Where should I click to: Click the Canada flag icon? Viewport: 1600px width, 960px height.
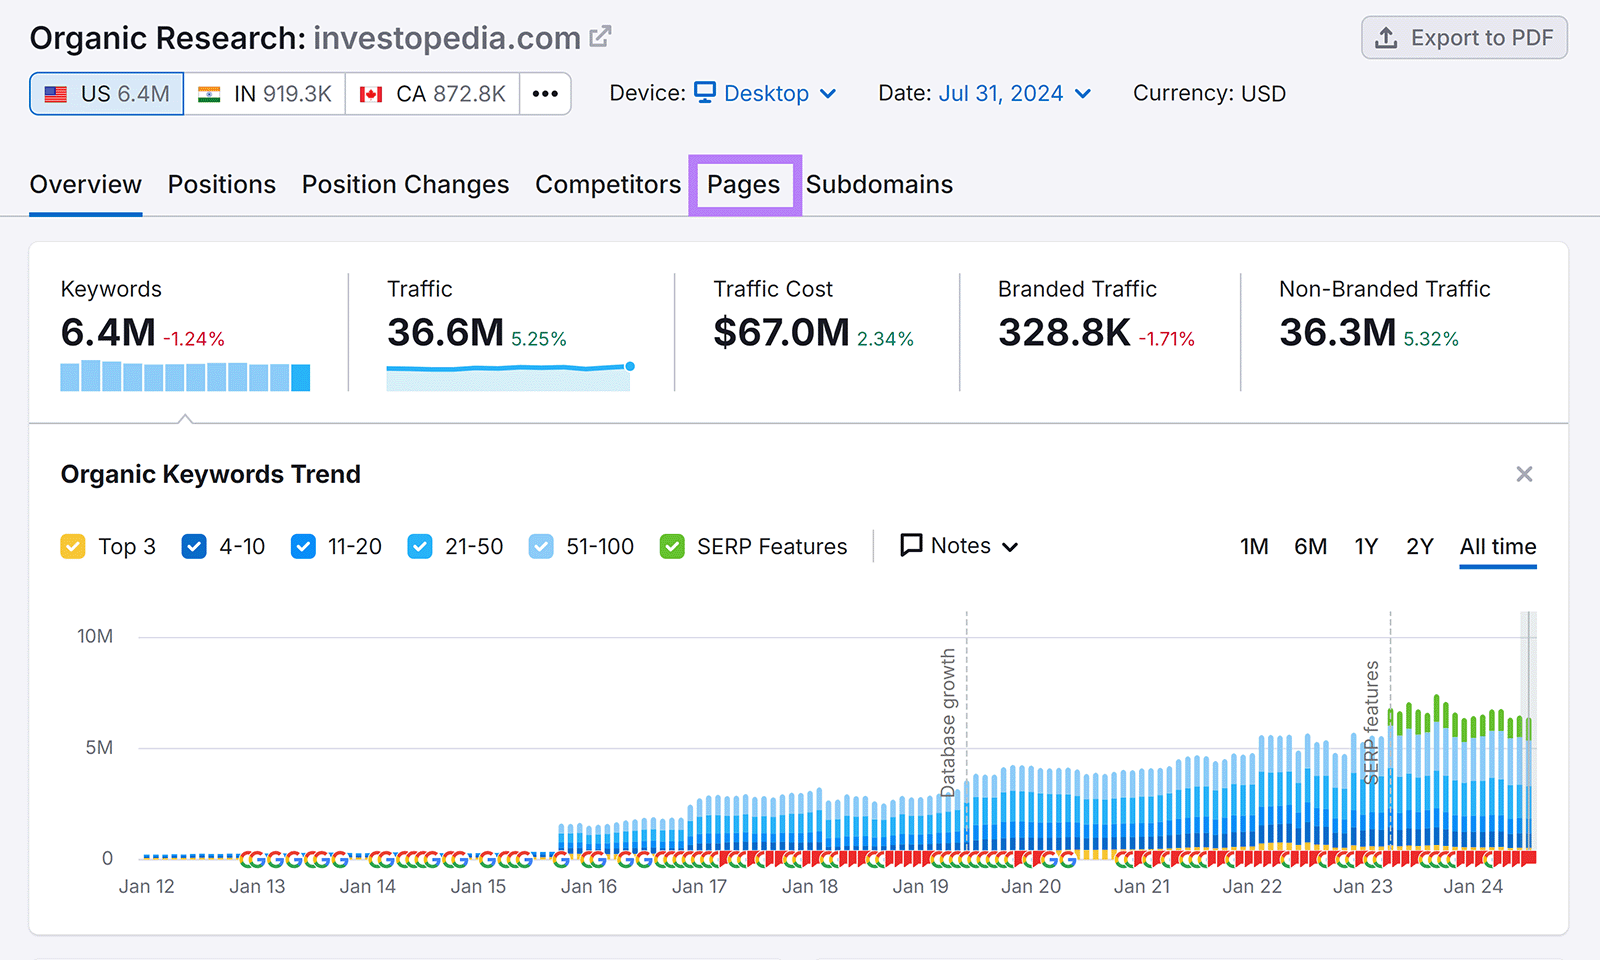(371, 93)
